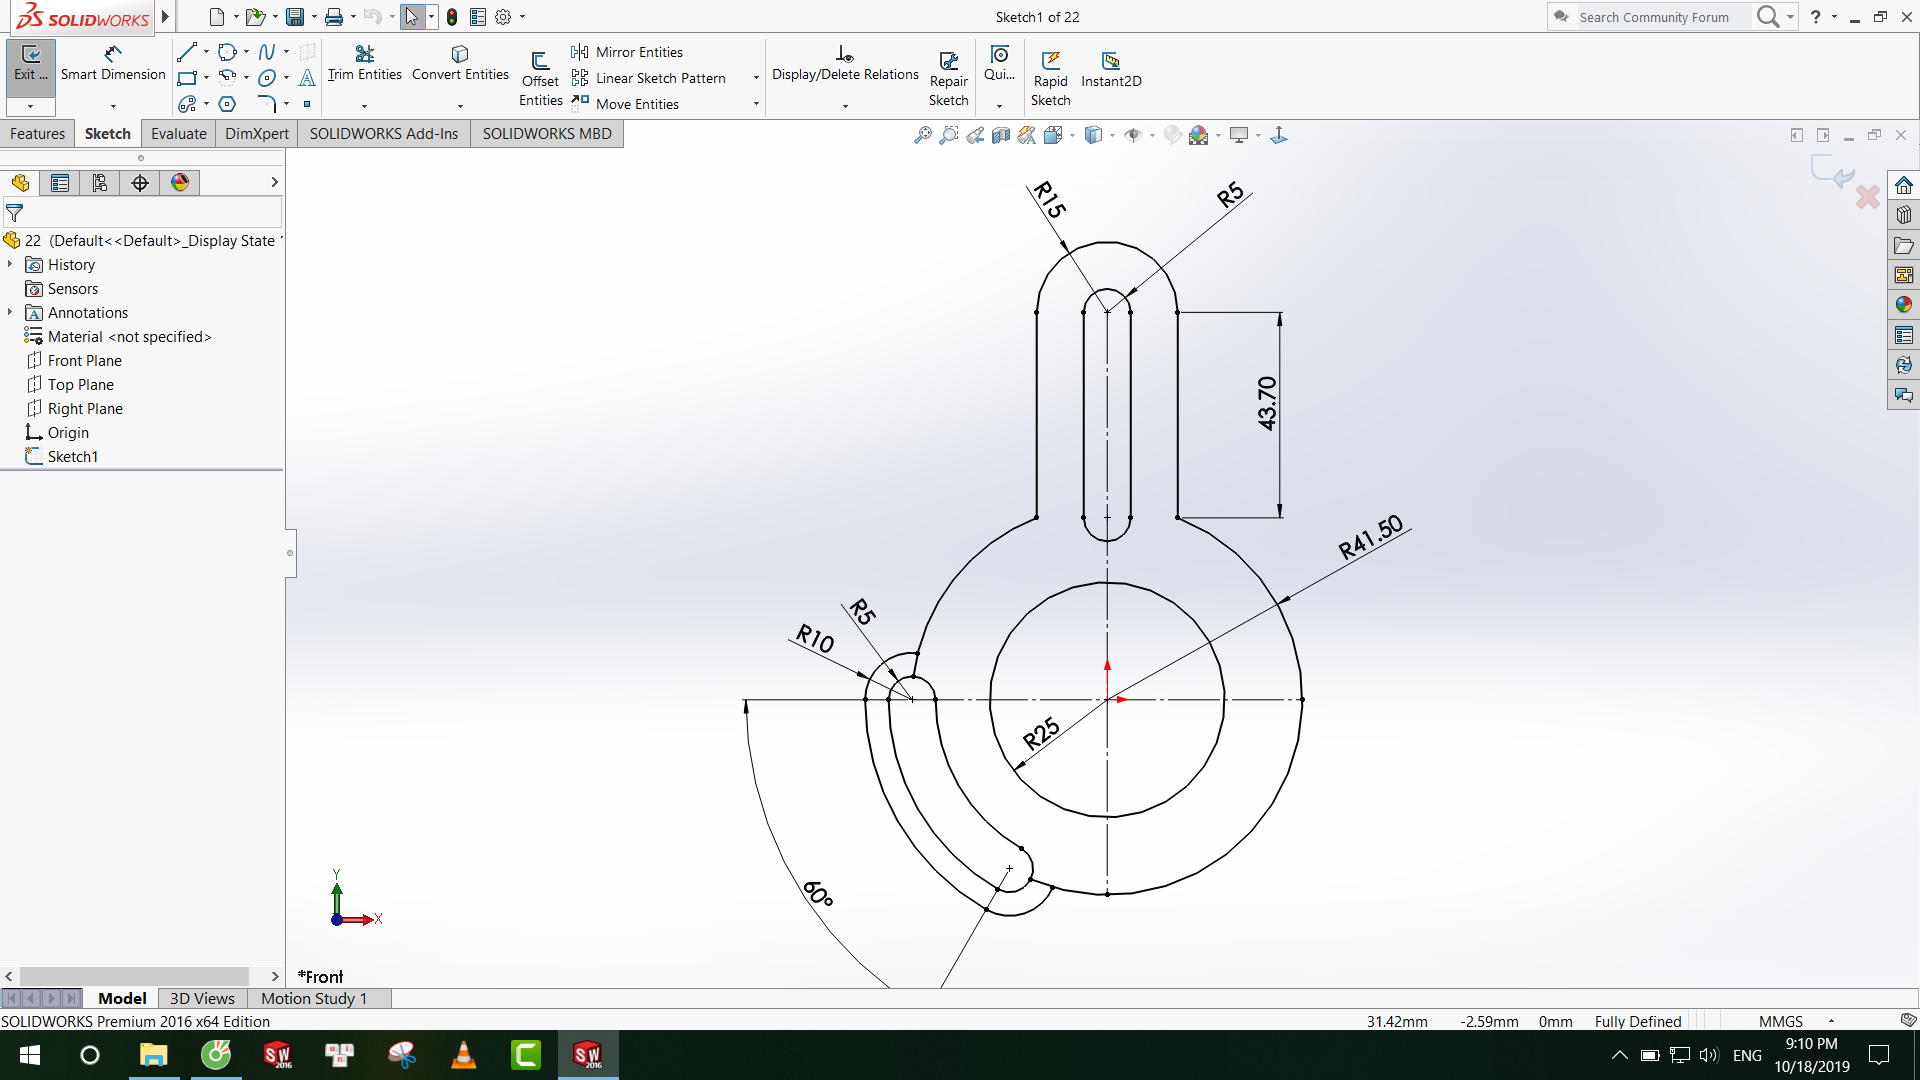Image resolution: width=1920 pixels, height=1080 pixels.
Task: Expand the Smart Dimension dropdown arrow
Action: click(113, 106)
